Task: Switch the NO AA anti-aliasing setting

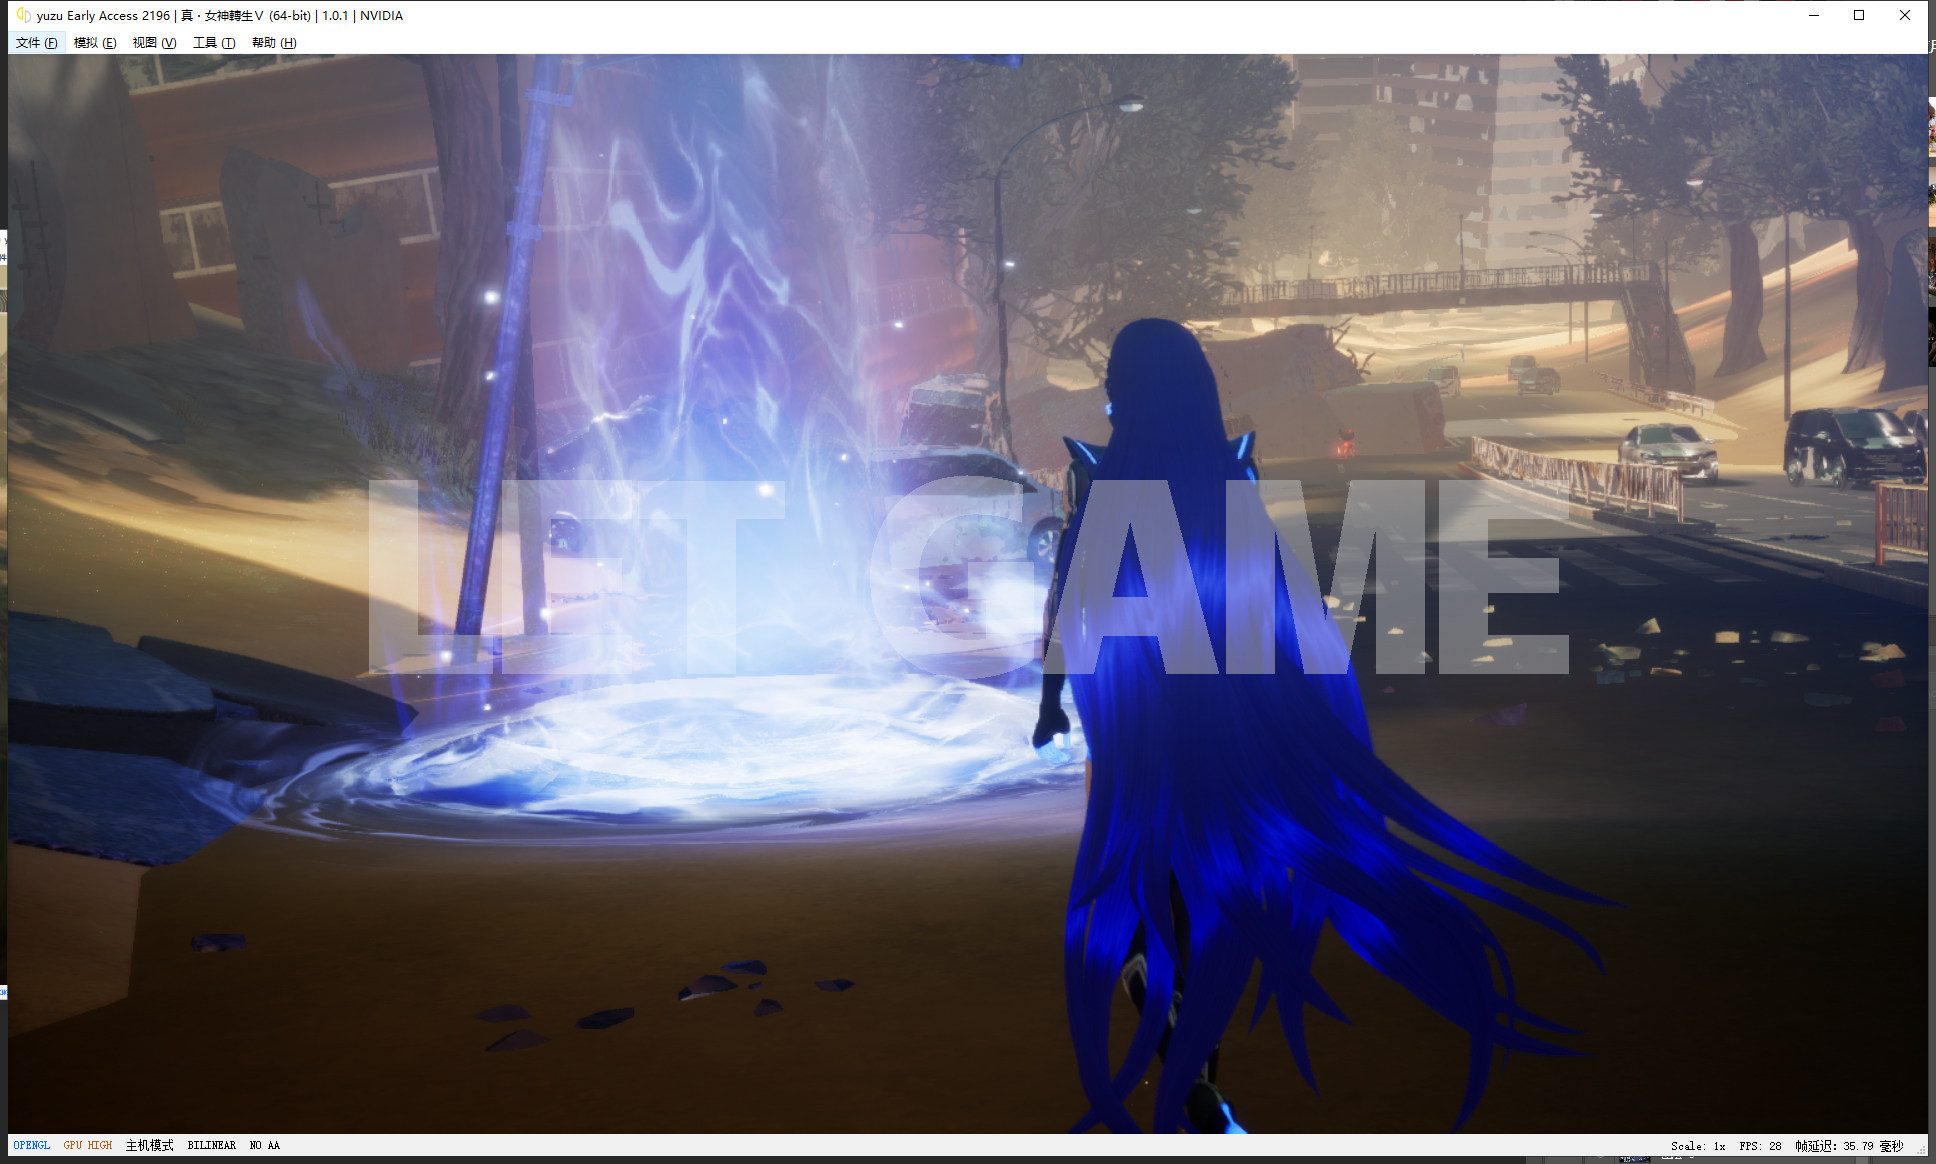Action: (265, 1145)
